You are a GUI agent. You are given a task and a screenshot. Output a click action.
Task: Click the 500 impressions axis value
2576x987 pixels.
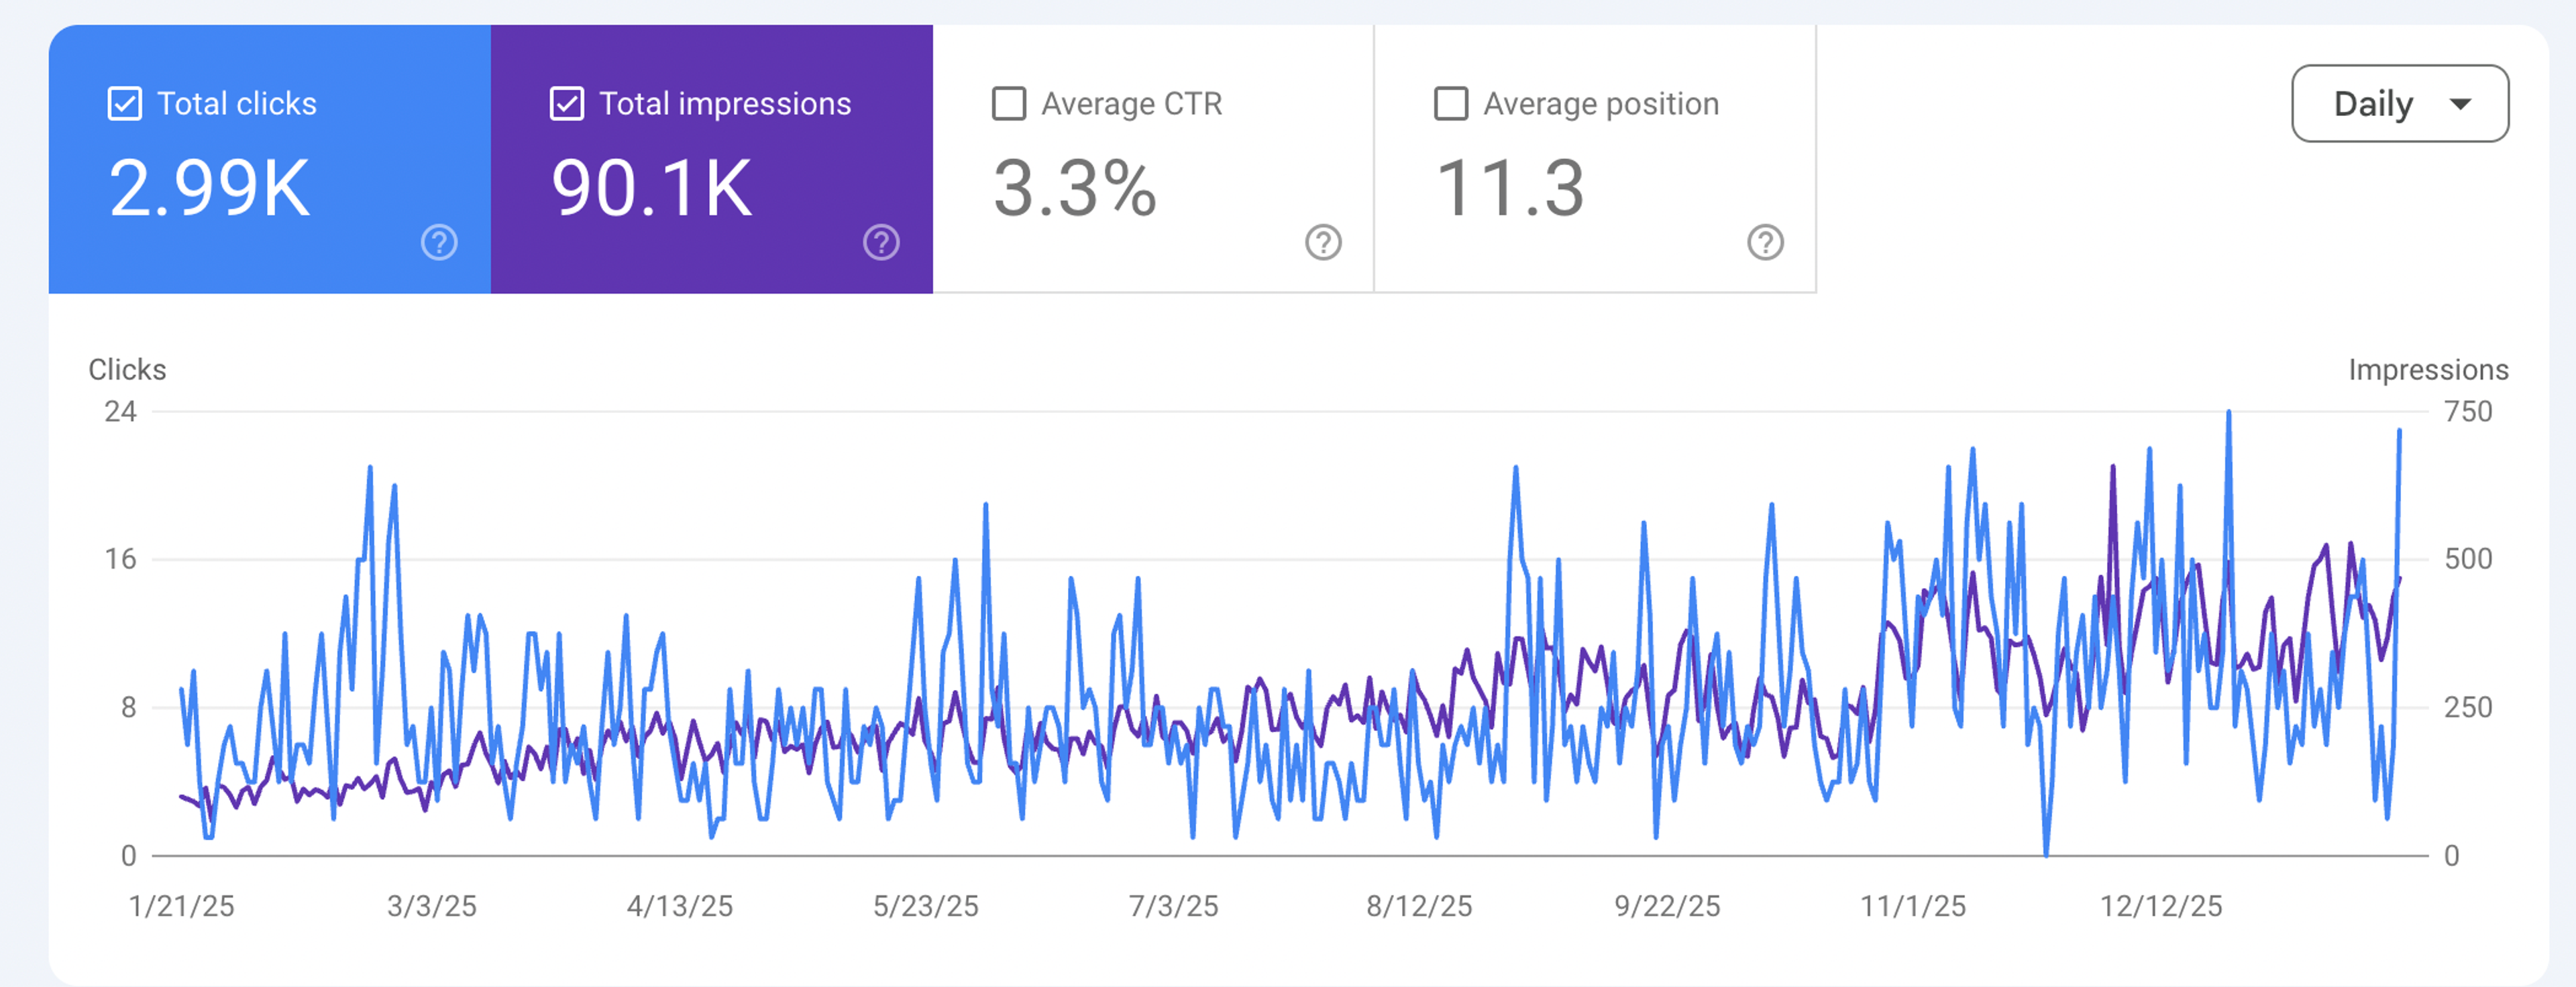2468,560
